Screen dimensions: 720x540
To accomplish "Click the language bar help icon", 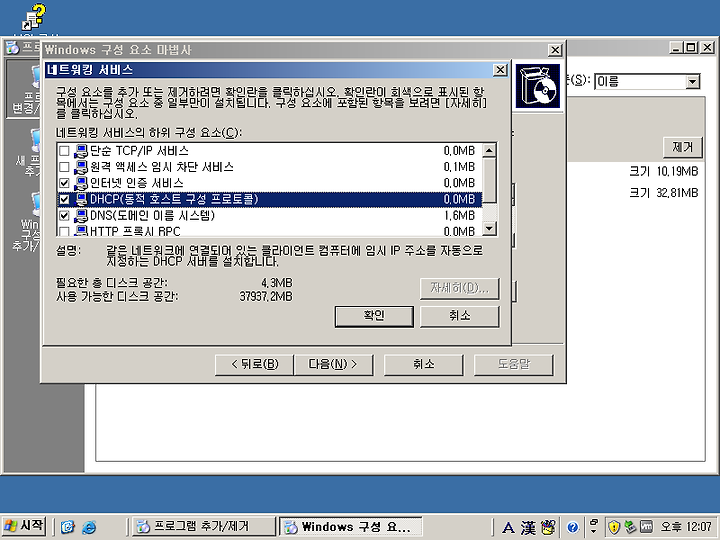I will (572, 527).
